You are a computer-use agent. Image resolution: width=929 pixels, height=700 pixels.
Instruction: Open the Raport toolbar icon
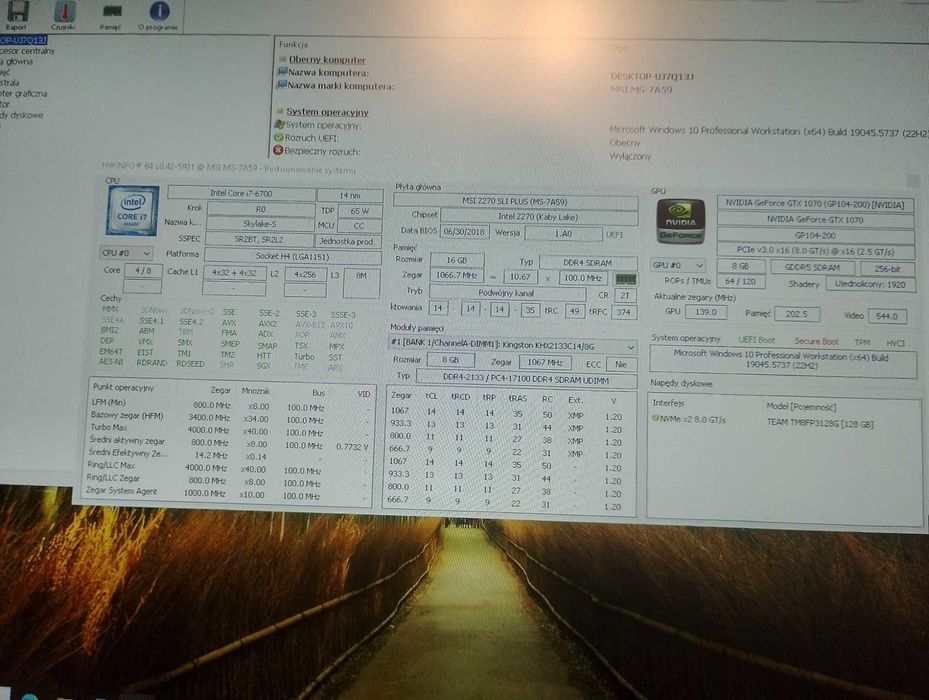pyautogui.click(x=17, y=13)
